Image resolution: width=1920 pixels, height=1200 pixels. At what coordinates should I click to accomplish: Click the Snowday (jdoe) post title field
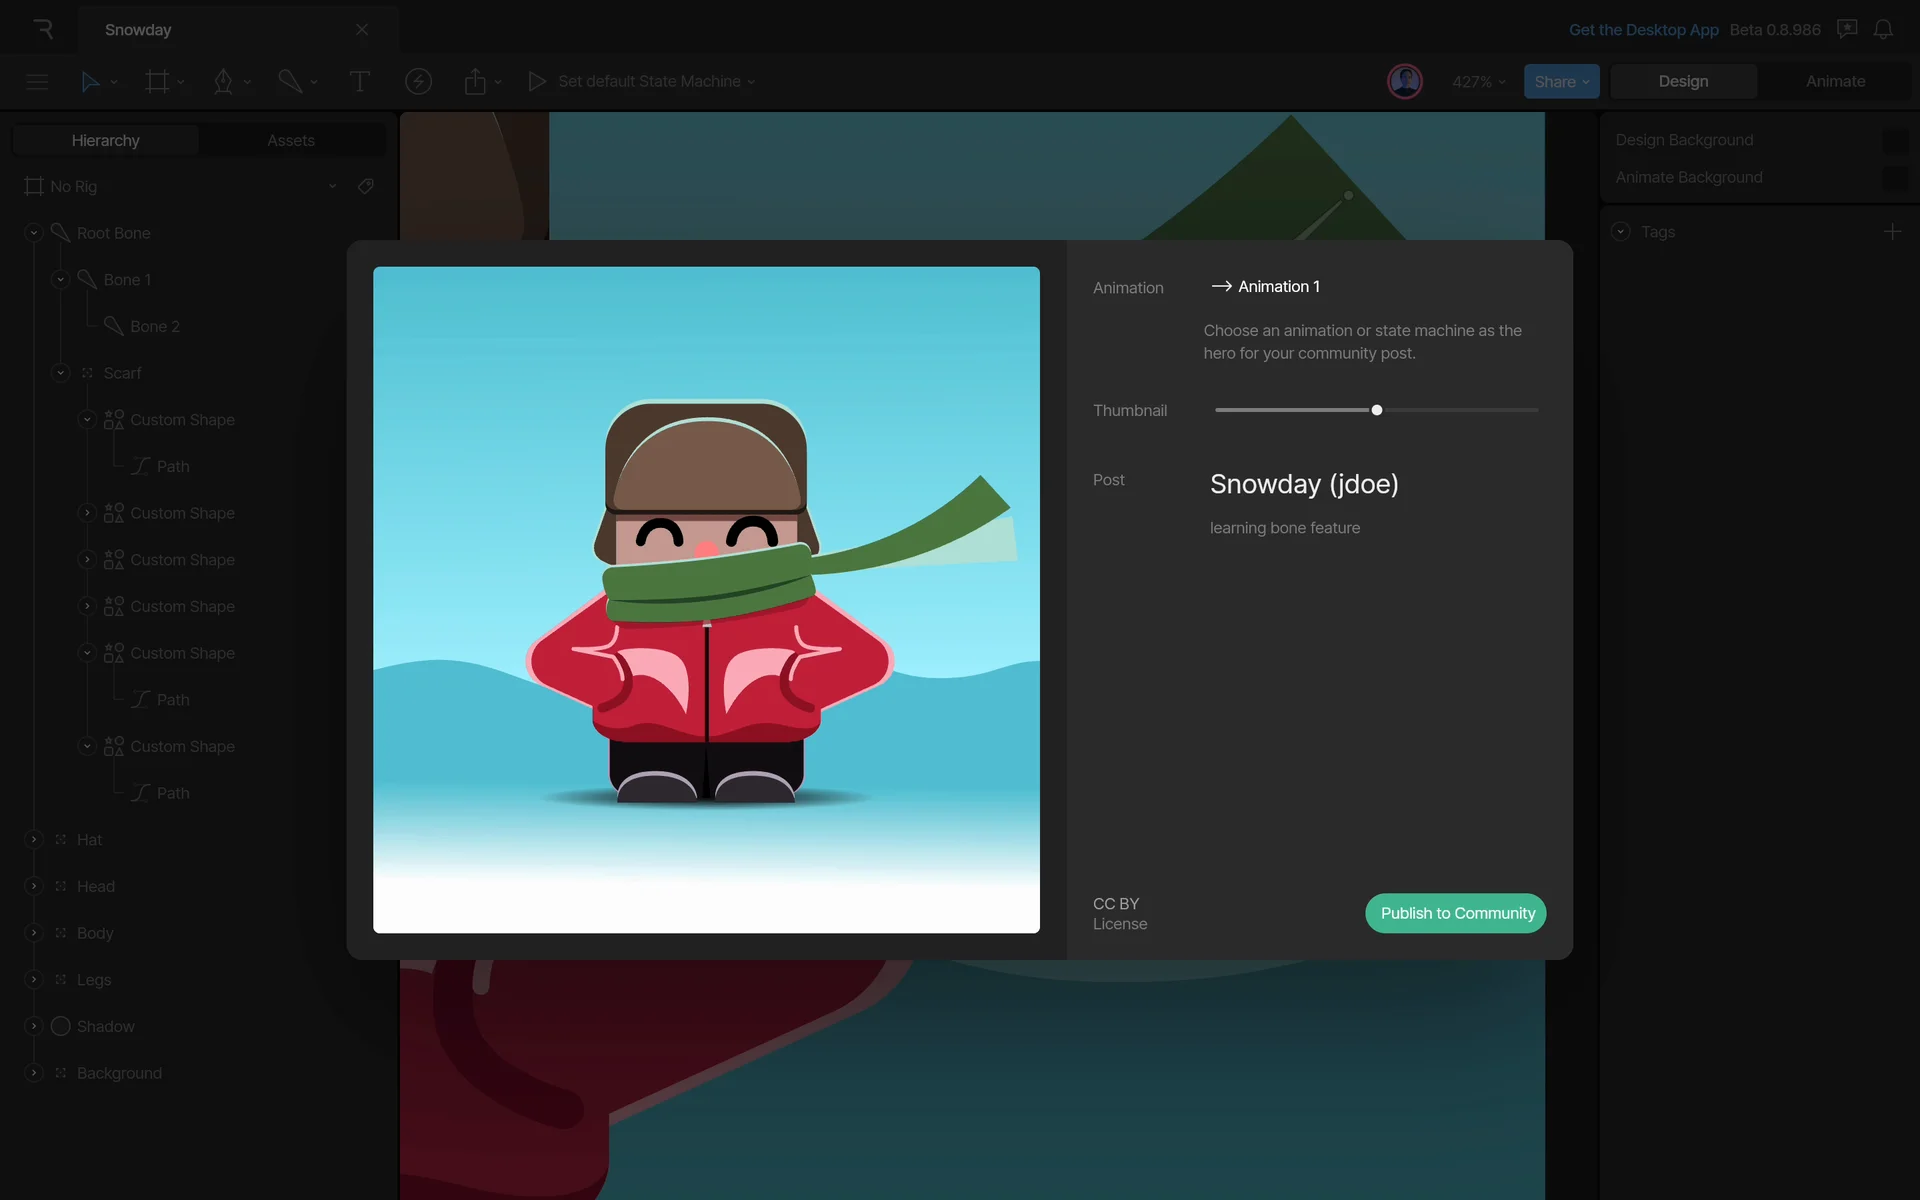[1304, 484]
